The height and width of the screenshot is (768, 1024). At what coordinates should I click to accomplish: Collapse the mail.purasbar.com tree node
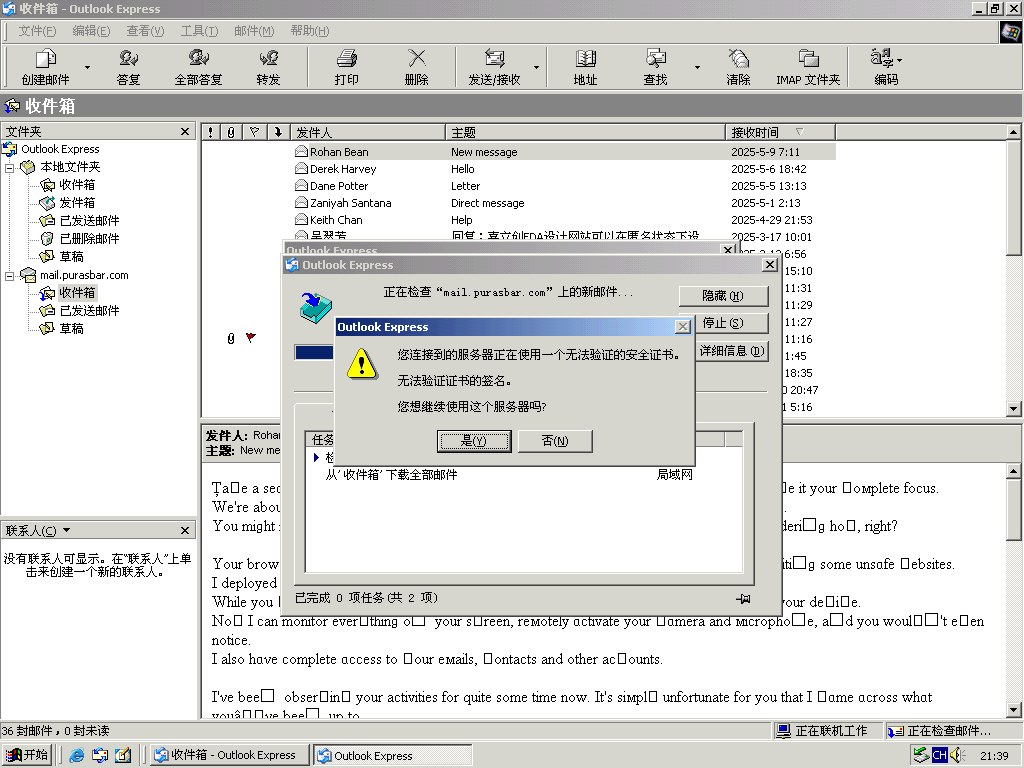point(10,276)
